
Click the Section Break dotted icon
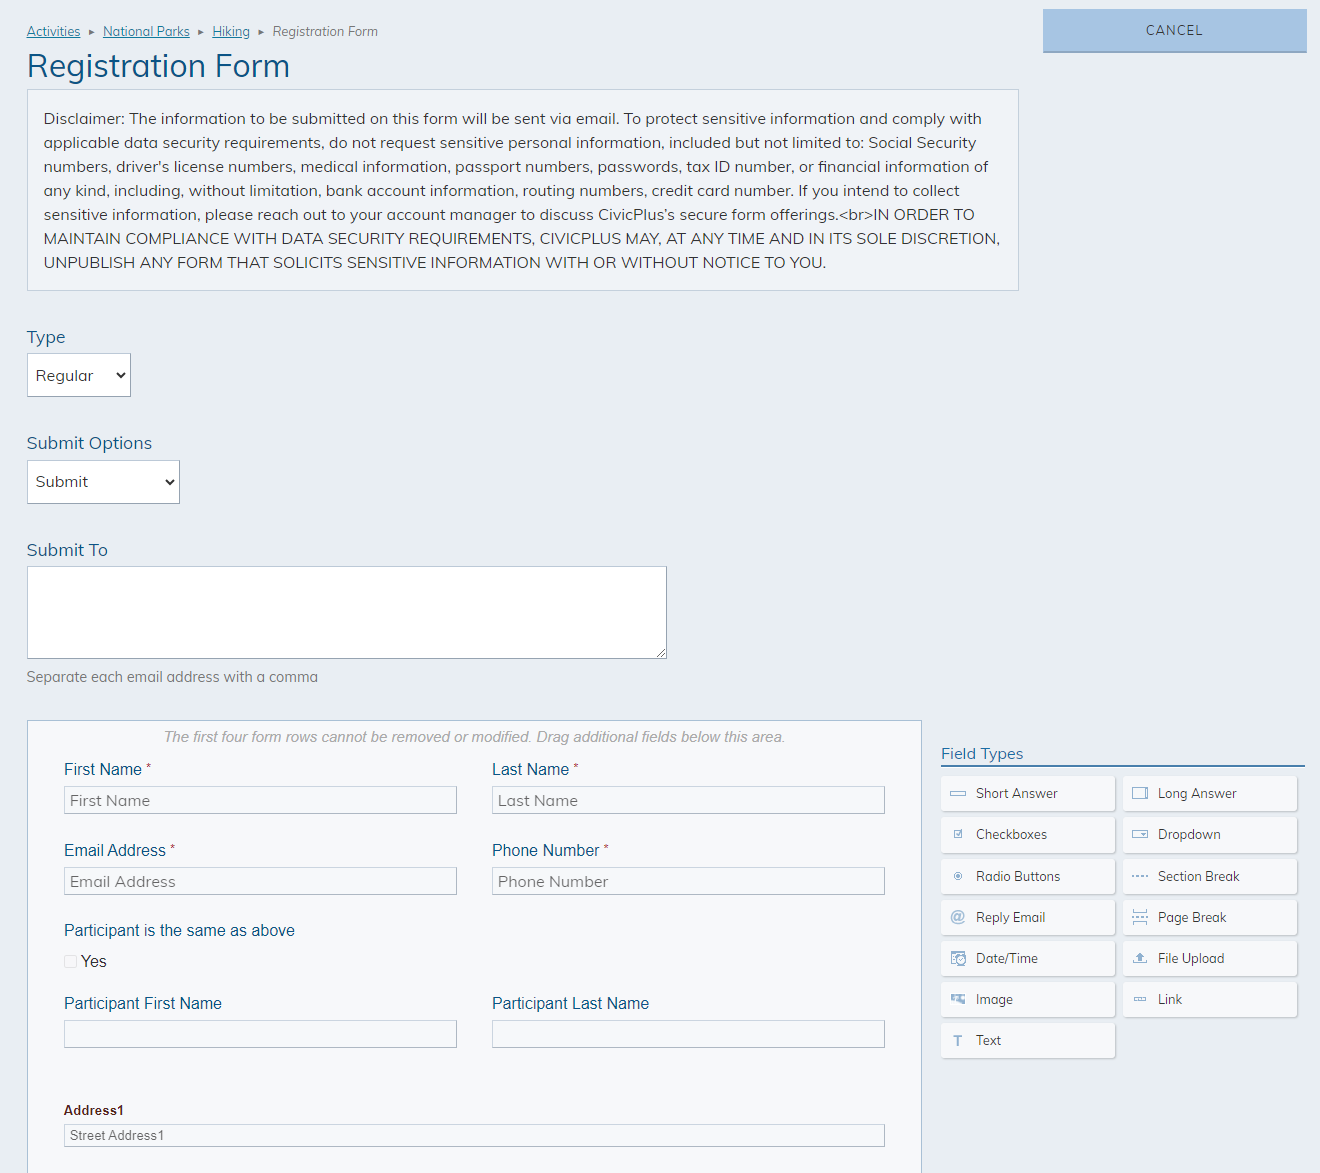pyautogui.click(x=1140, y=876)
